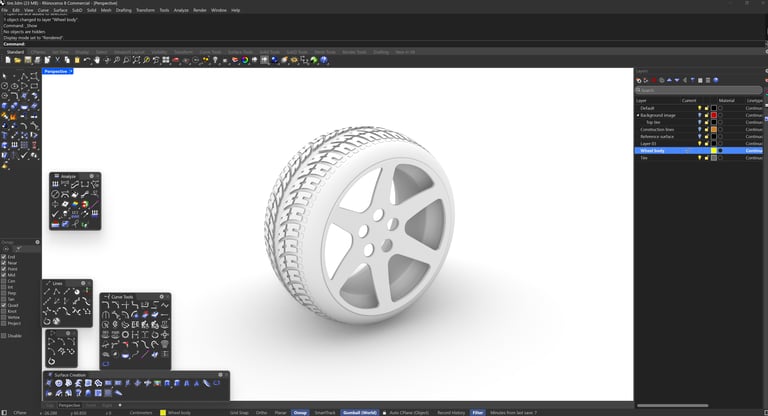Collapse the Background image layer tree

[x=637, y=115]
